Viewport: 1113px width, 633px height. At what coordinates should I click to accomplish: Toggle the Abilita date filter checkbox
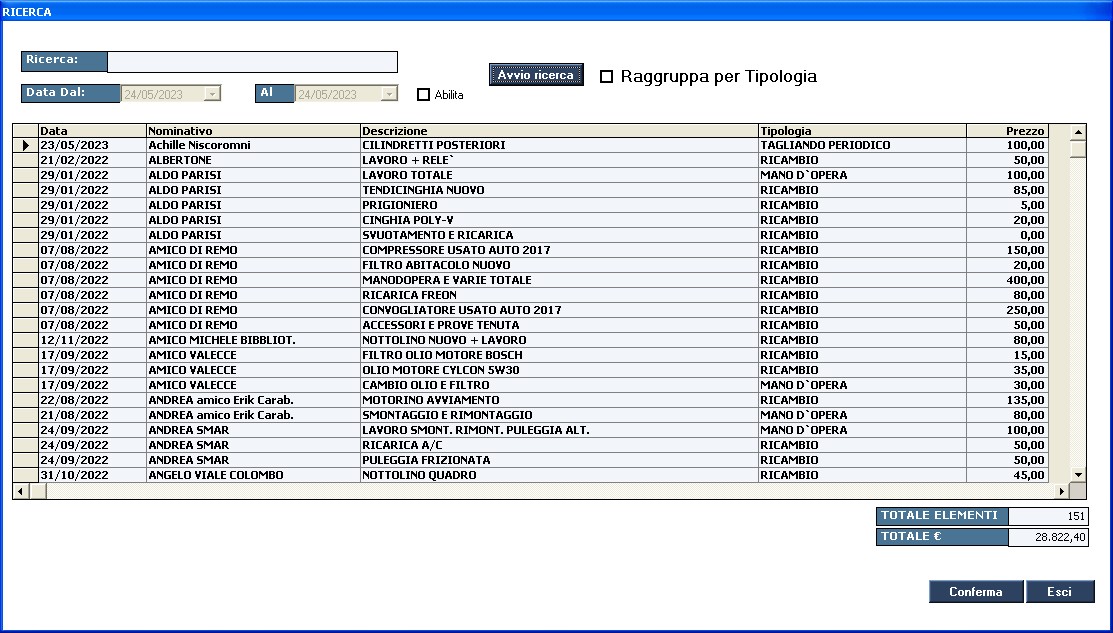pyautogui.click(x=423, y=95)
